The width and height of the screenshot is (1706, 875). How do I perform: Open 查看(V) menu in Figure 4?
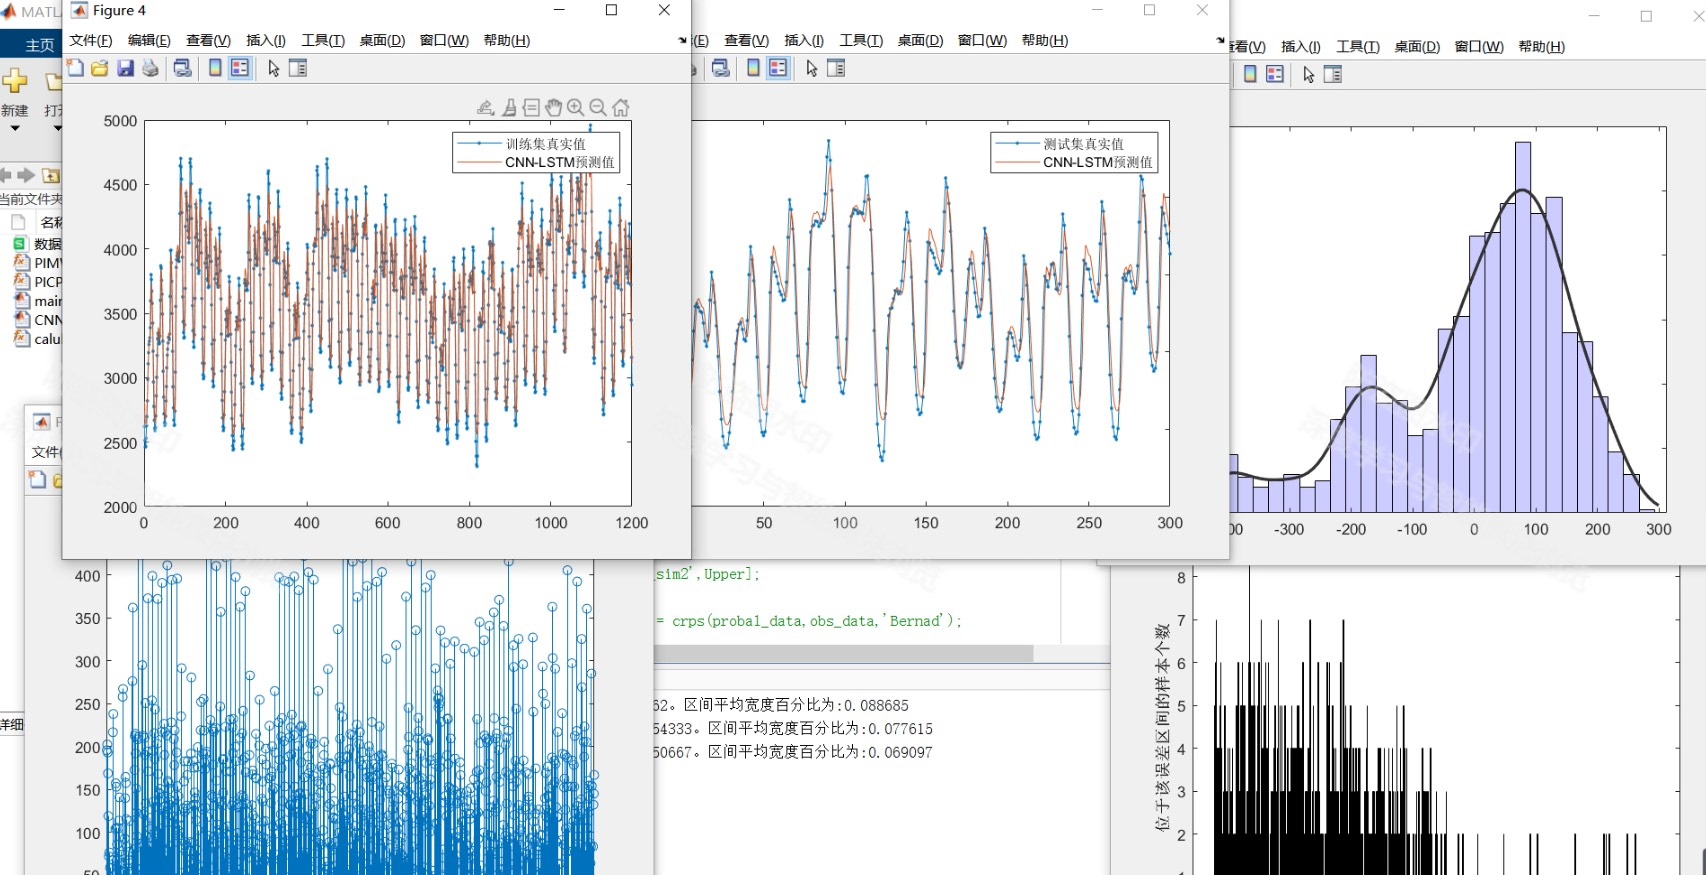pos(208,40)
